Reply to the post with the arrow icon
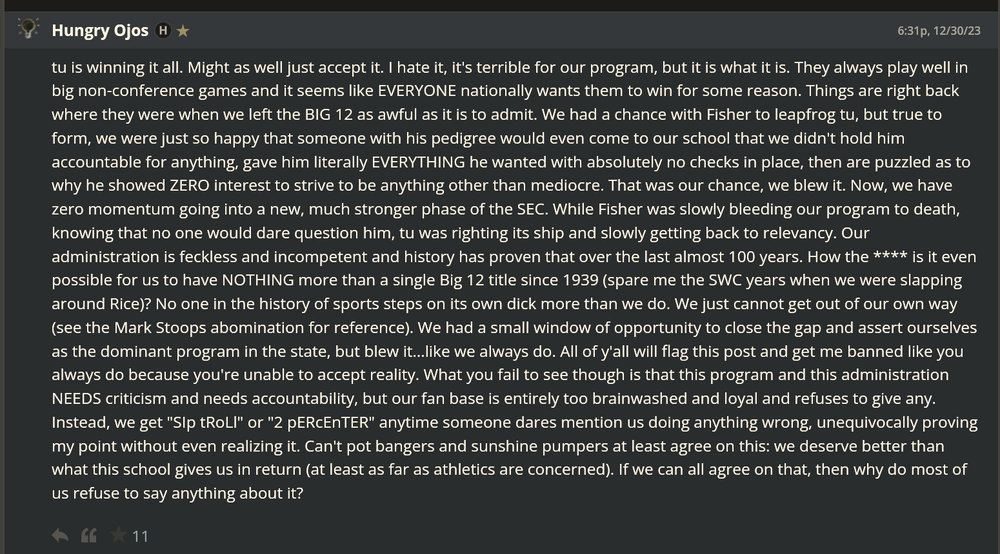Viewport: 1000px width, 554px height. (x=61, y=536)
